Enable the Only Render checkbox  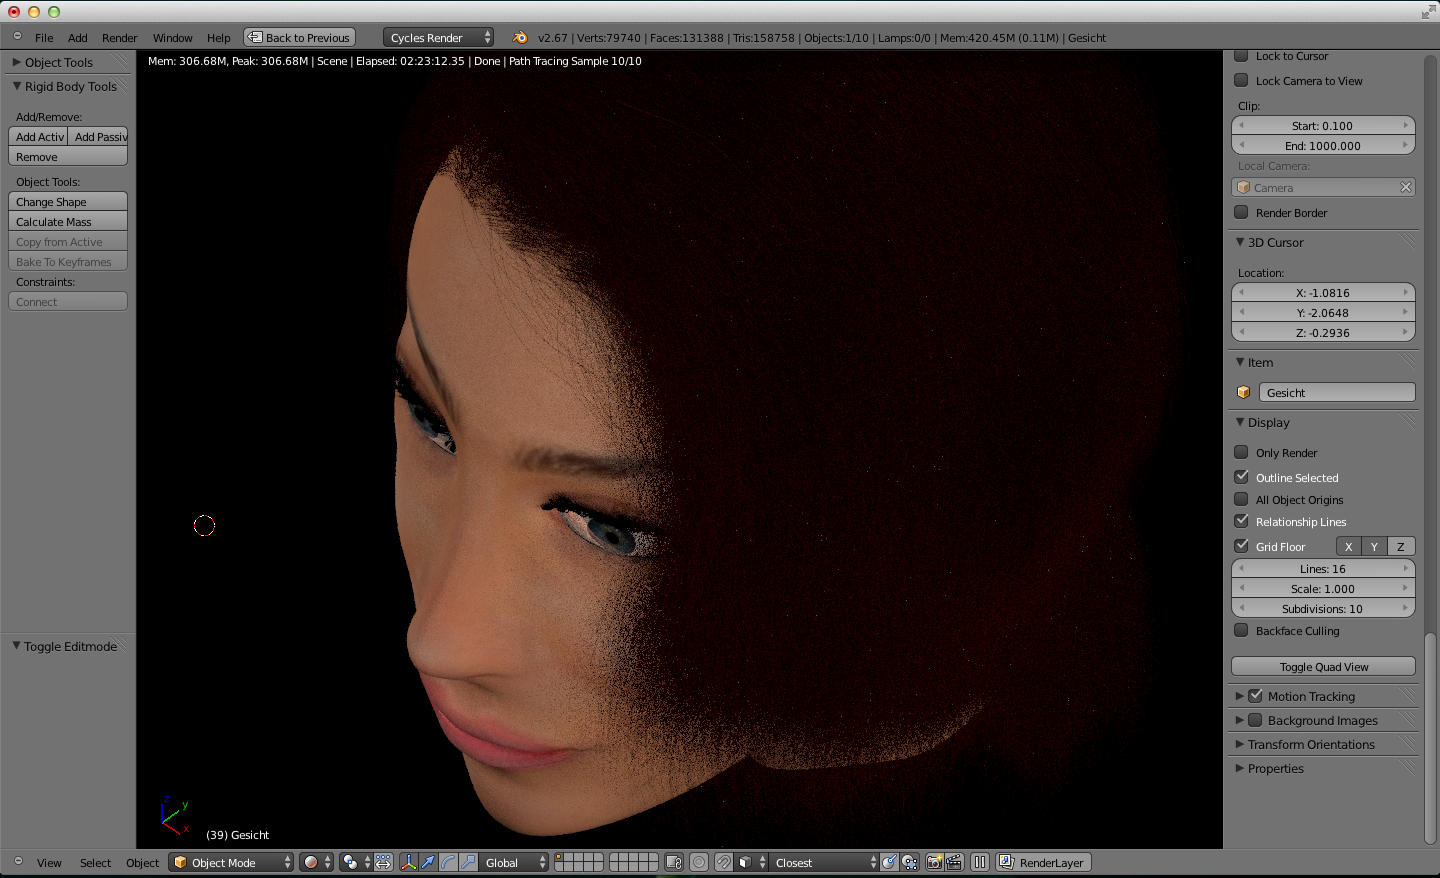[1241, 452]
